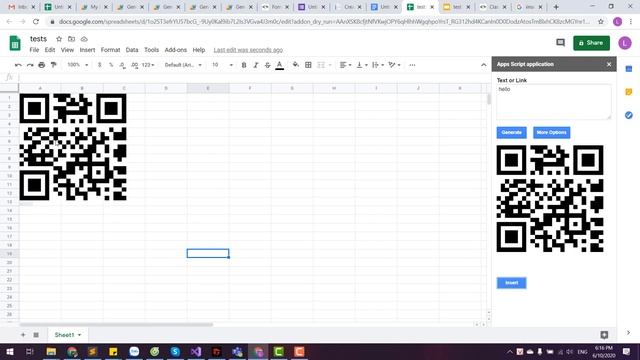Click the cloud save status icon
Image resolution: width=640 pixels, height=360 pixels.
point(84,39)
